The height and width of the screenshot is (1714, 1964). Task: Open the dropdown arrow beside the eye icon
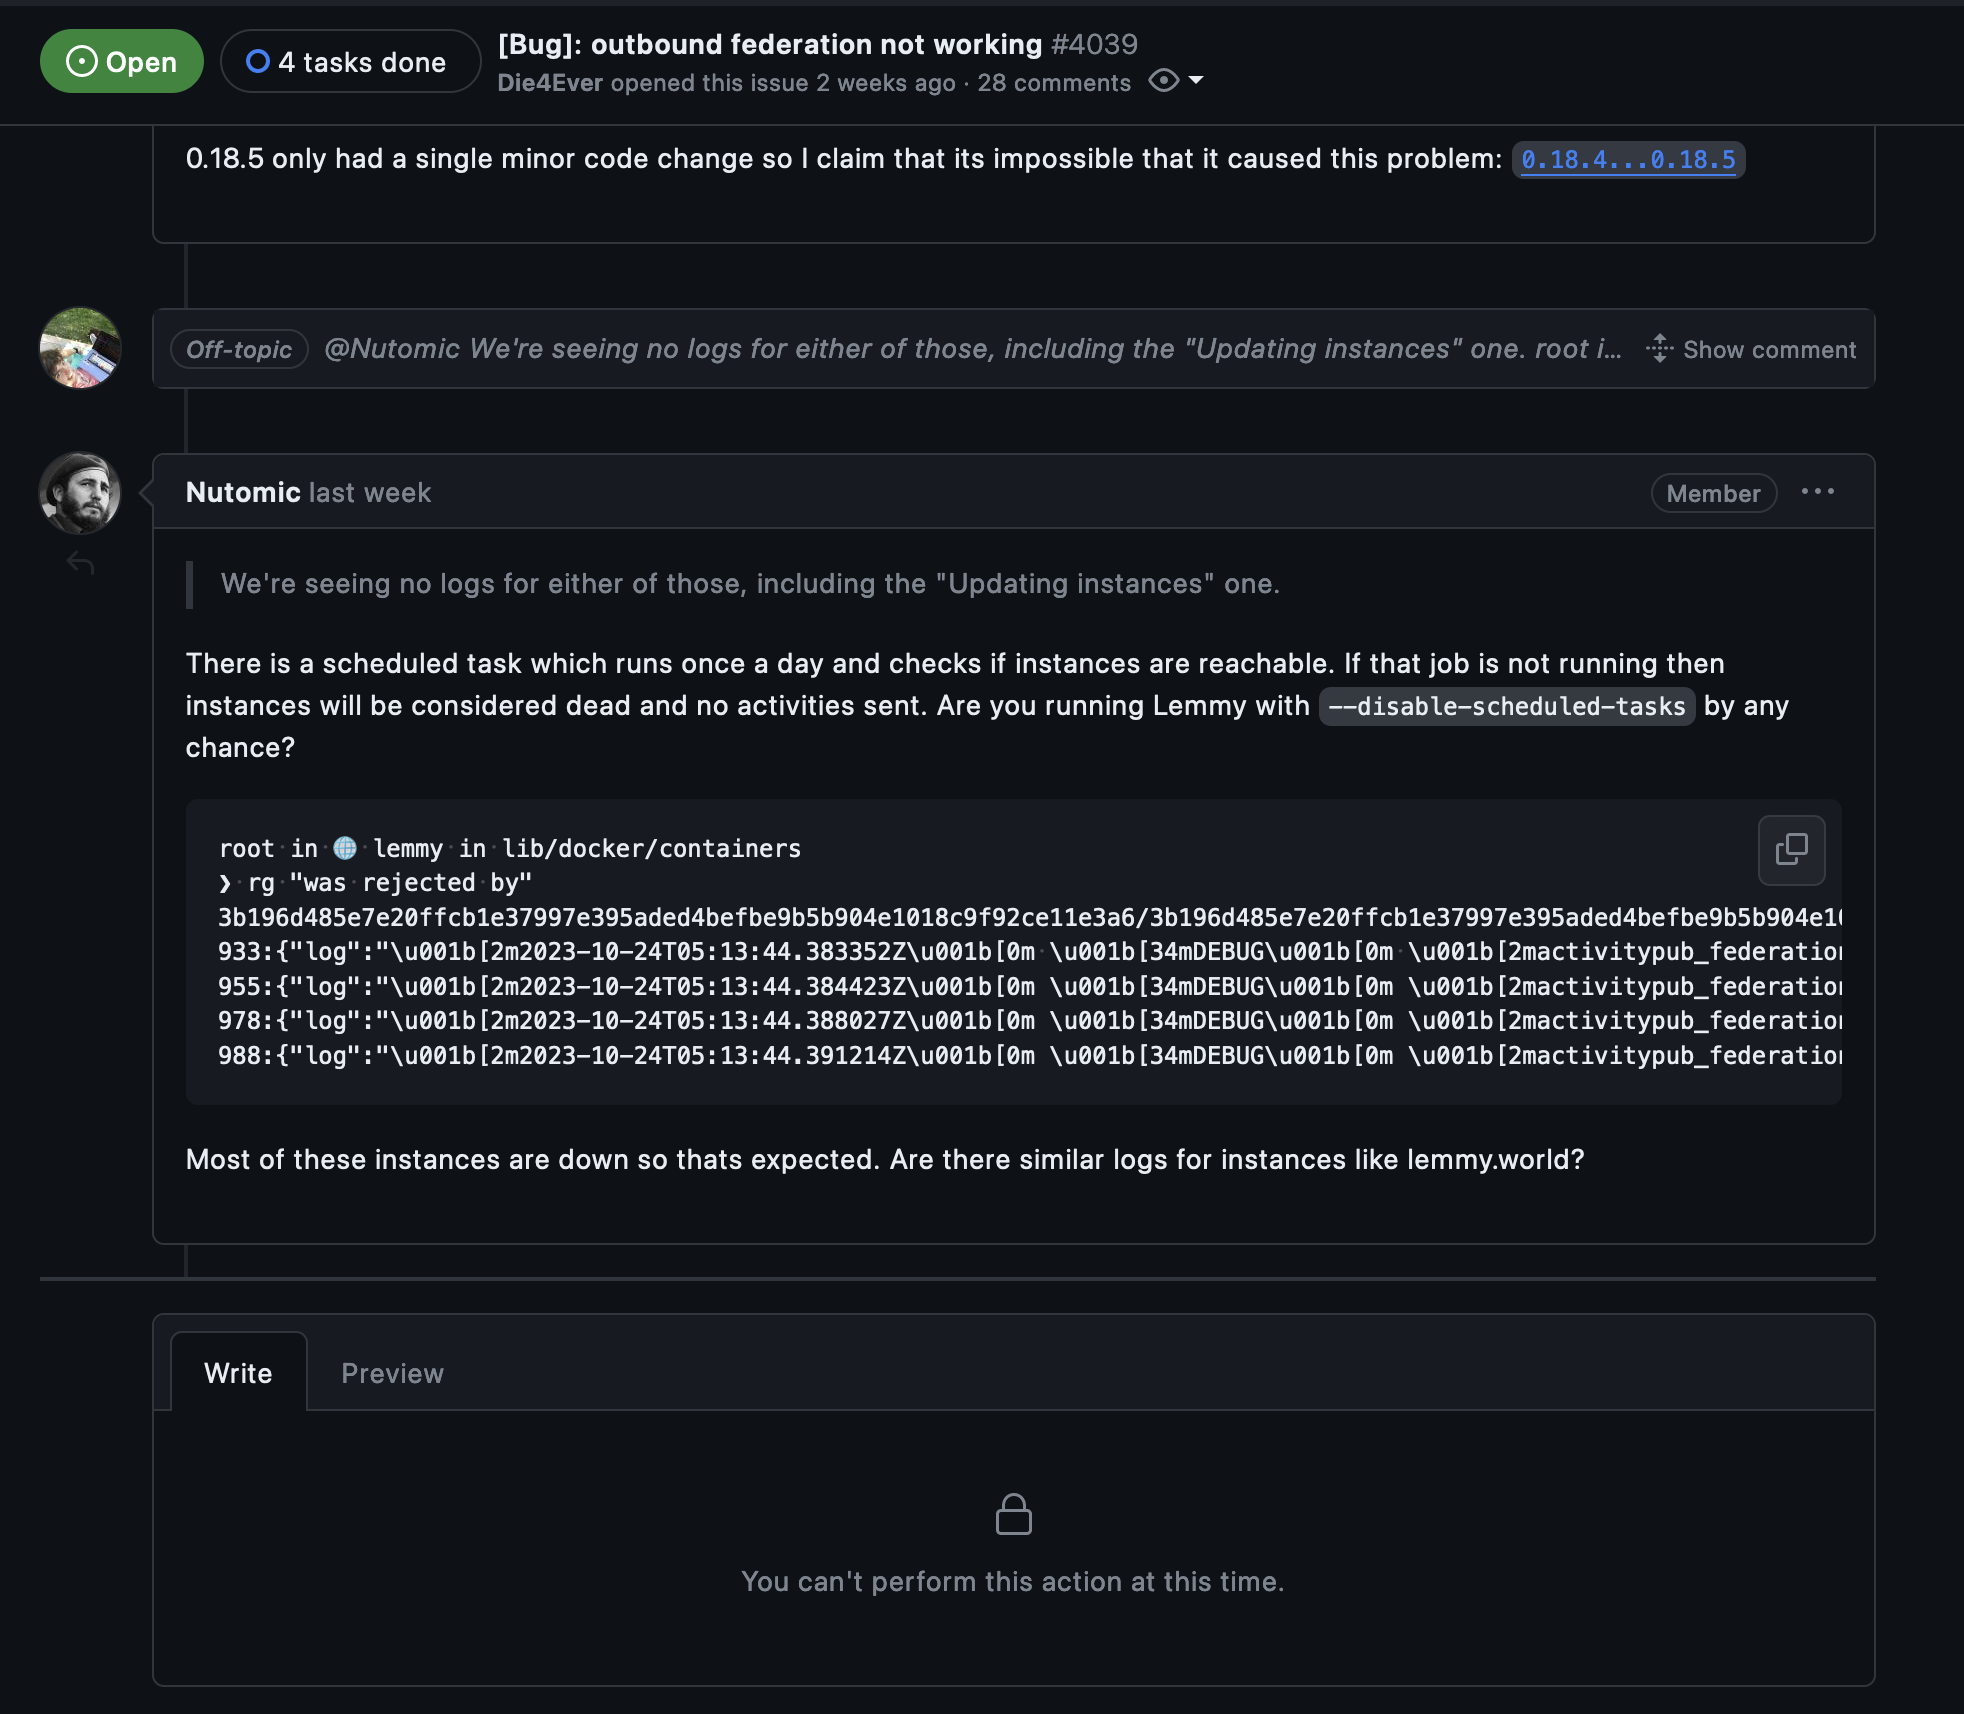(1196, 81)
